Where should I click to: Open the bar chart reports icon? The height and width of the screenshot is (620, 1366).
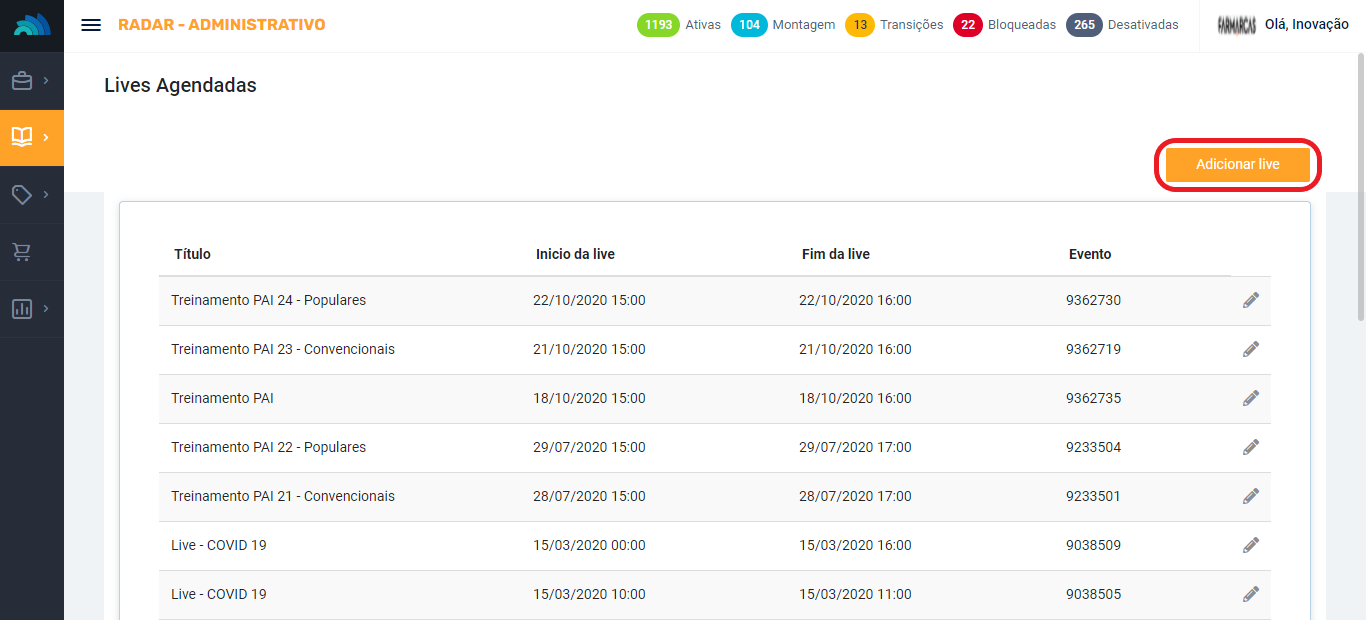22,309
